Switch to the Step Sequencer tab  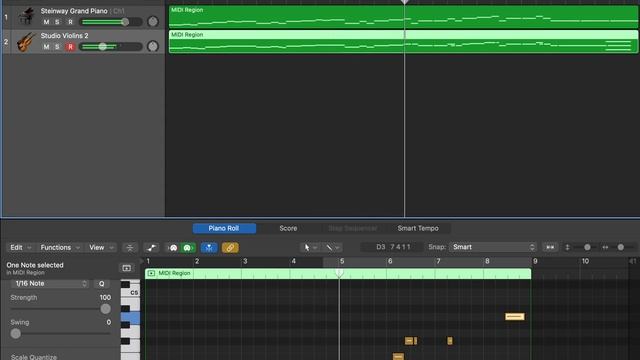353,228
